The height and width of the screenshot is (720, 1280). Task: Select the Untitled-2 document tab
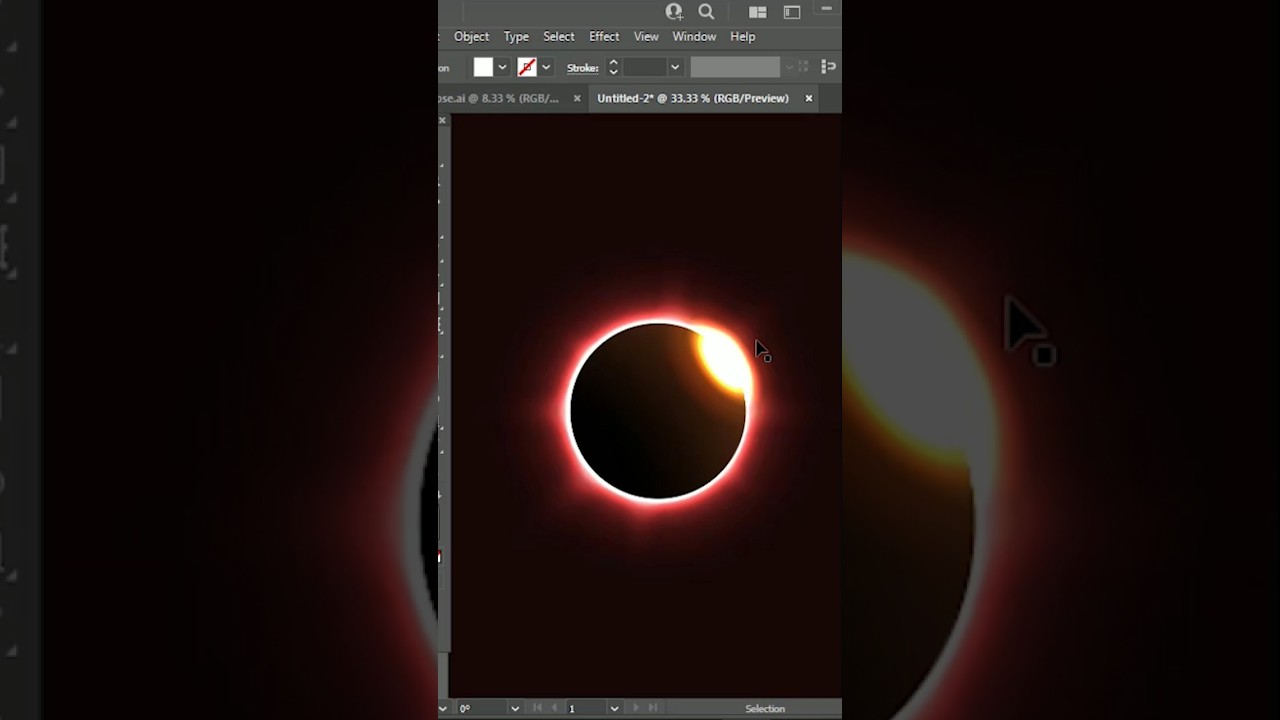click(693, 98)
